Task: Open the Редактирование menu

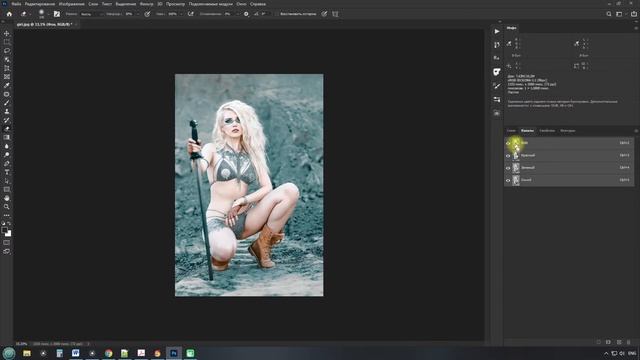Action: coord(40,4)
